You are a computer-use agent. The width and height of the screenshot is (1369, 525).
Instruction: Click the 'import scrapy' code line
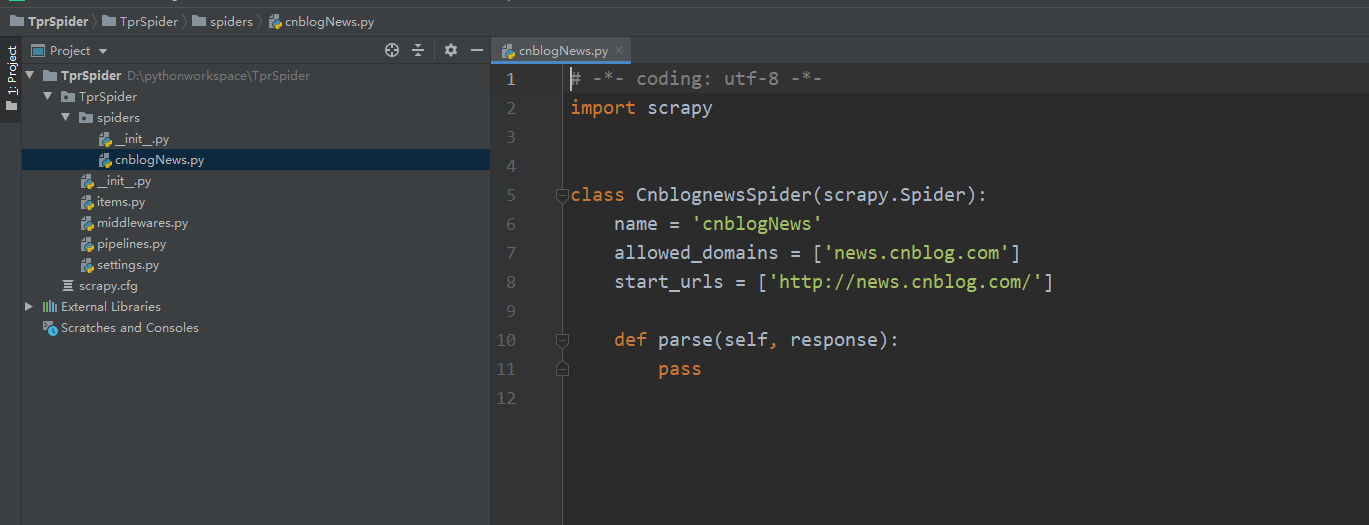click(x=641, y=108)
